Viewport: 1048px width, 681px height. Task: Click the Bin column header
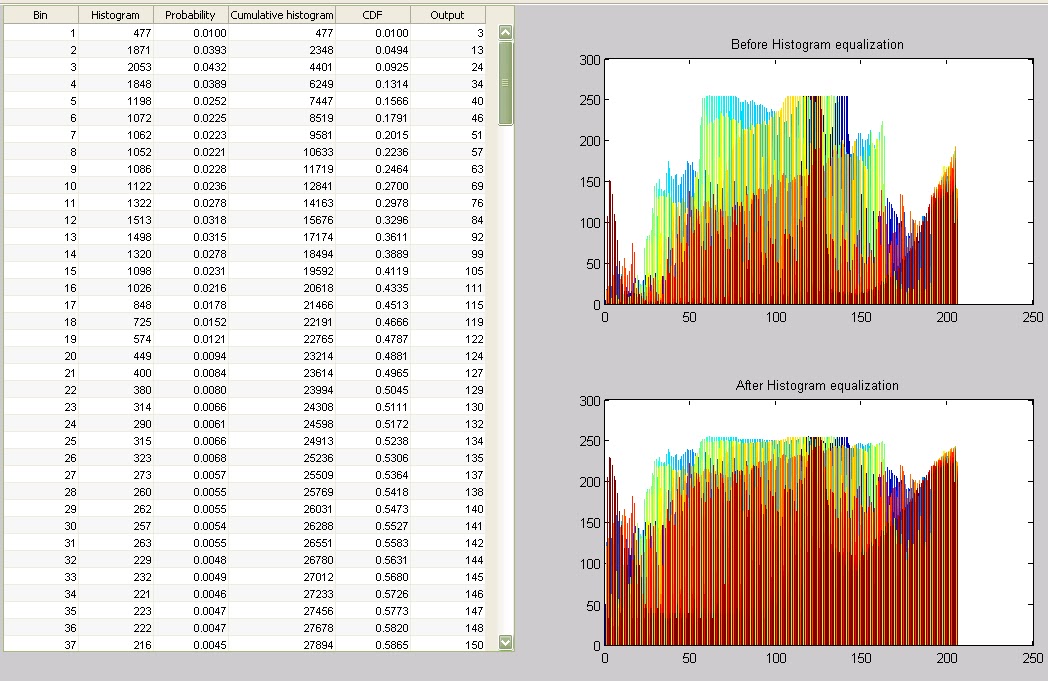pos(40,14)
